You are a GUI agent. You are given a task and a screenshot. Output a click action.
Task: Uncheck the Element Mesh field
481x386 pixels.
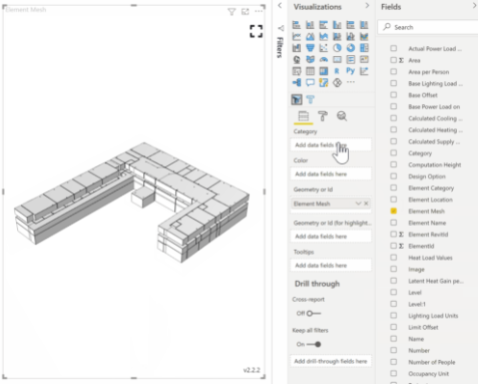pyautogui.click(x=394, y=211)
